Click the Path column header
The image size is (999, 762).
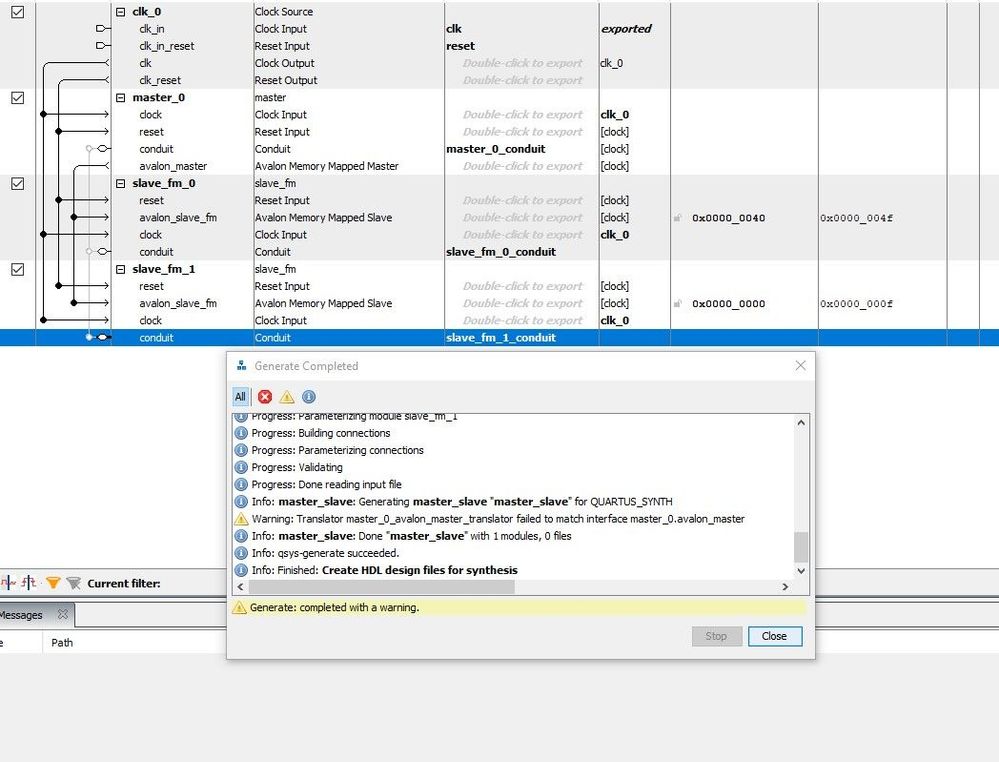pos(62,643)
